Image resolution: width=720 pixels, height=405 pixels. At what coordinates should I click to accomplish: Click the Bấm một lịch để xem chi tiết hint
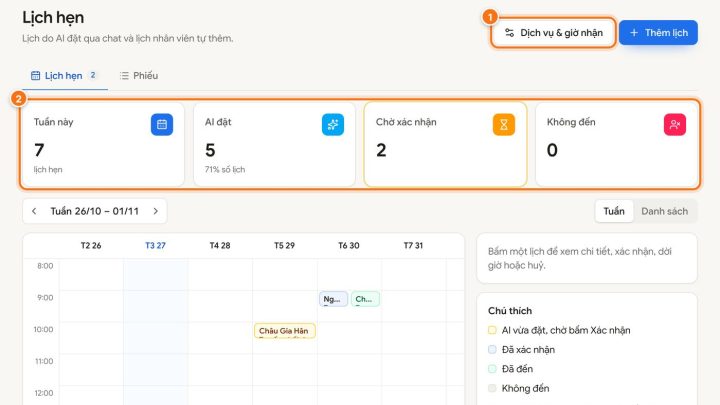pyautogui.click(x=579, y=258)
